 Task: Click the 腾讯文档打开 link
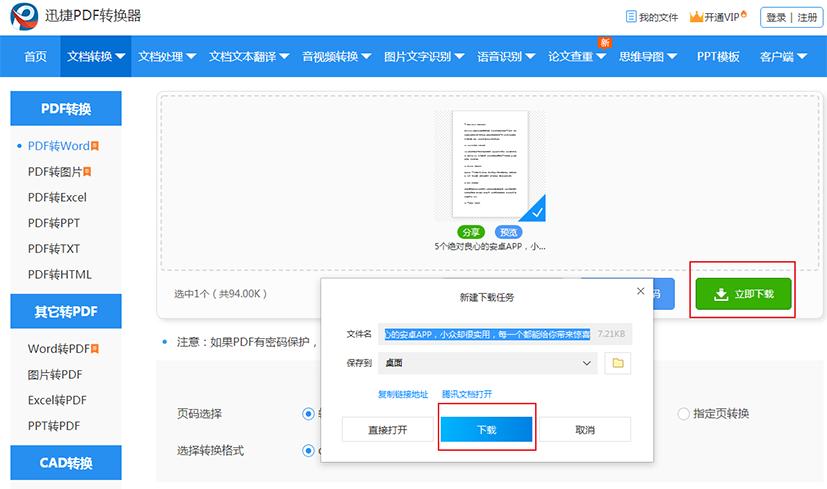(467, 394)
